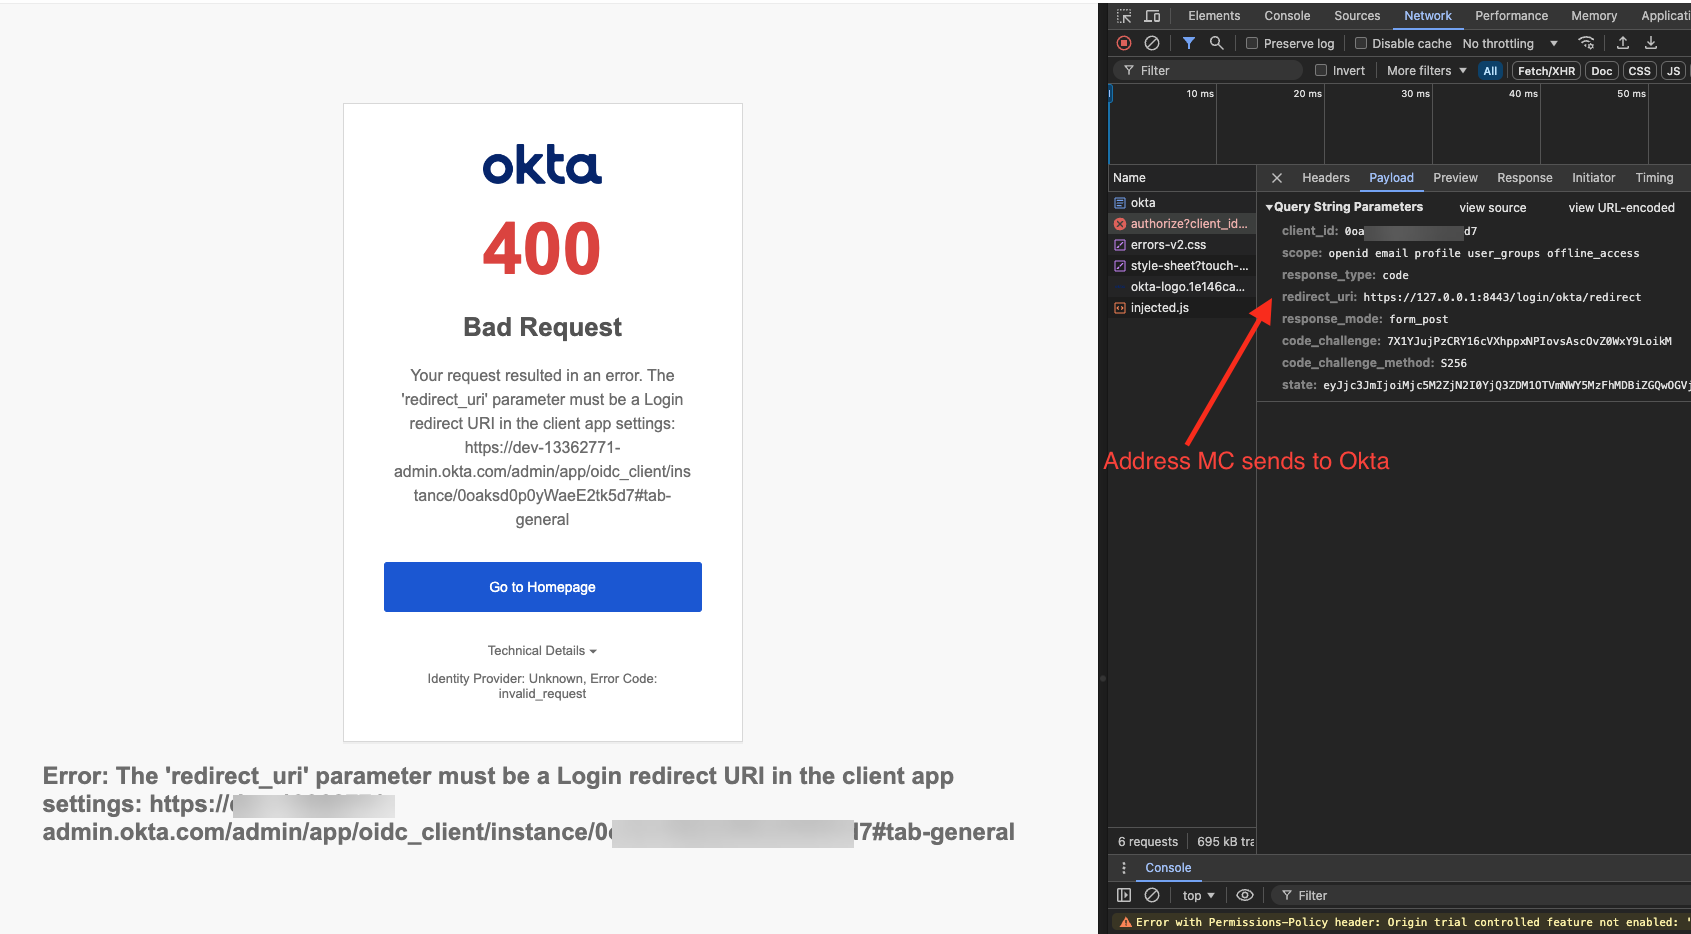Stop recording network log
1691x934 pixels.
pos(1124,43)
